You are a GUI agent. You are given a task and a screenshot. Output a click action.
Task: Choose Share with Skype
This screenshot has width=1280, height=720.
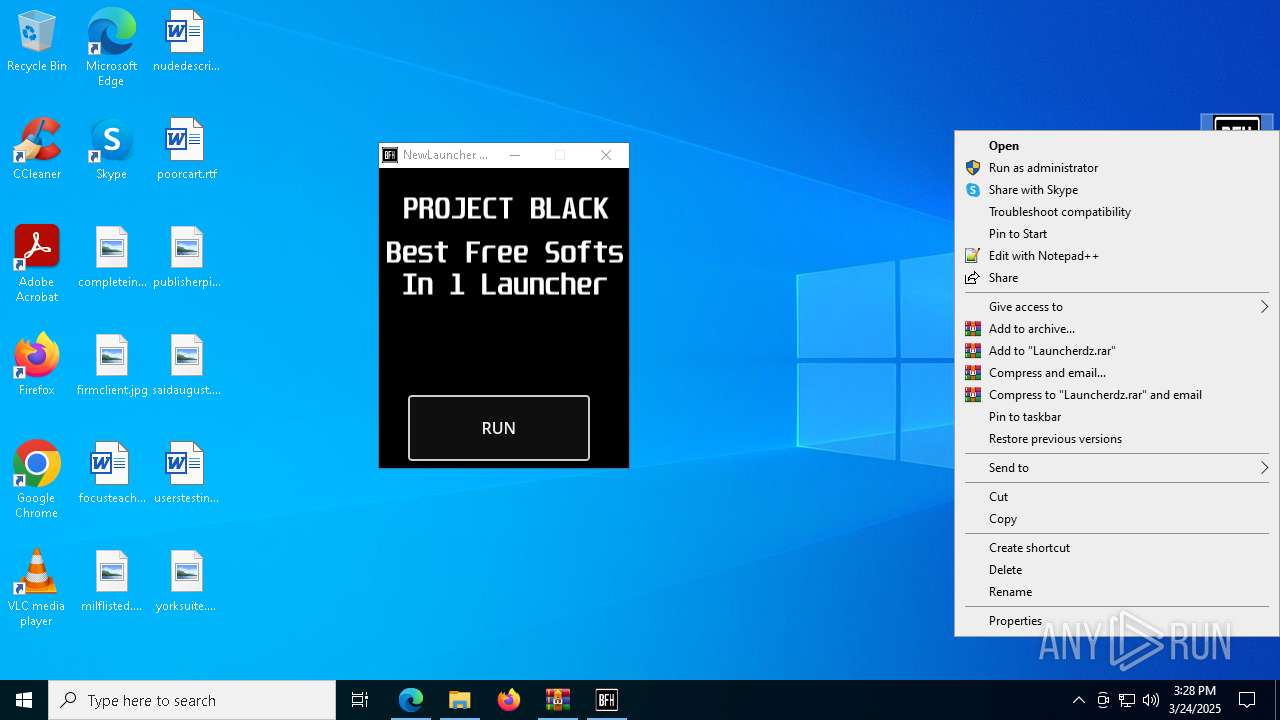[1117, 190]
